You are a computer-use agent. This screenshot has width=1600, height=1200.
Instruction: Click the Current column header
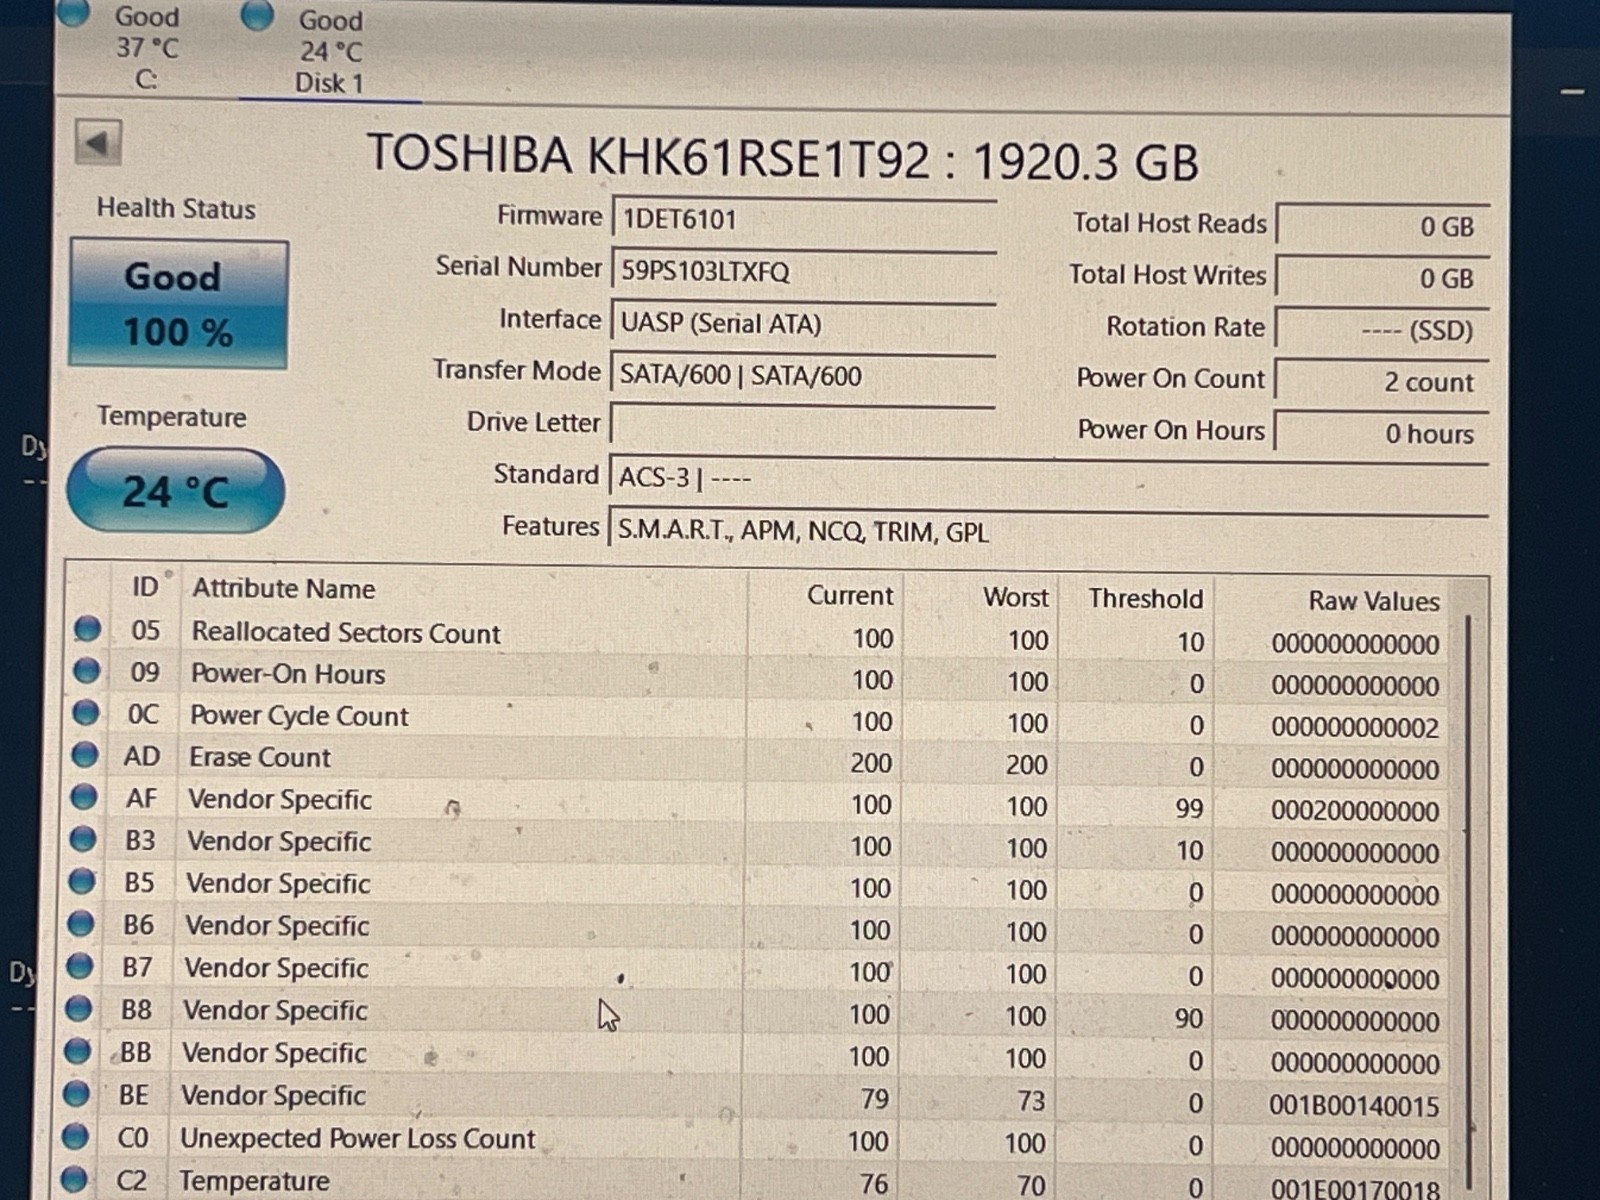[850, 595]
